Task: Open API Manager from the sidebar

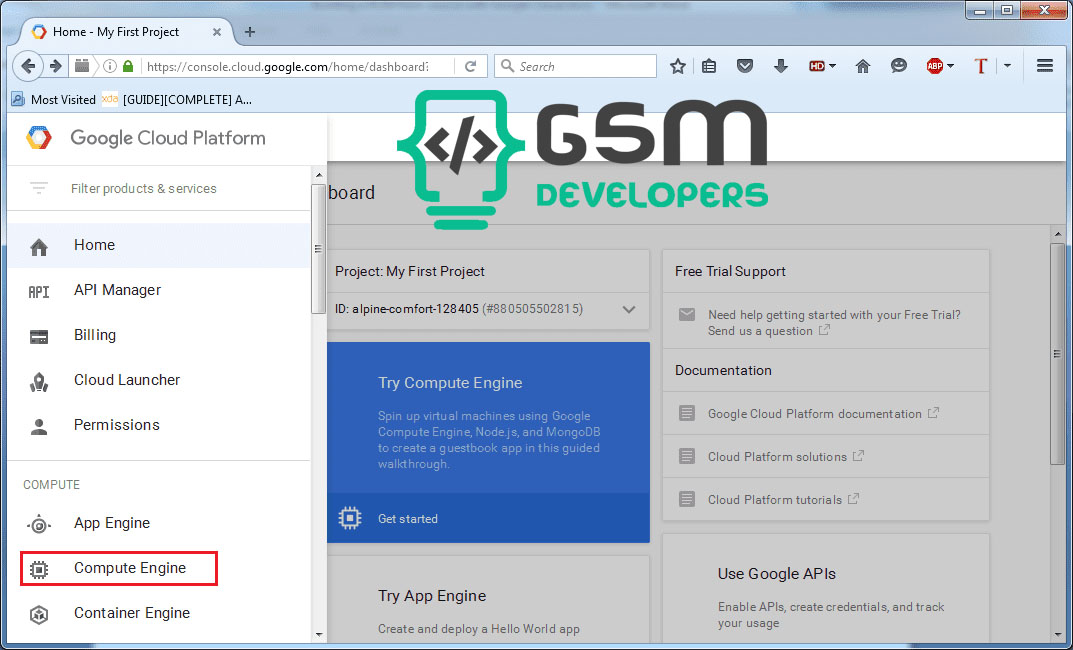Action: (159, 290)
